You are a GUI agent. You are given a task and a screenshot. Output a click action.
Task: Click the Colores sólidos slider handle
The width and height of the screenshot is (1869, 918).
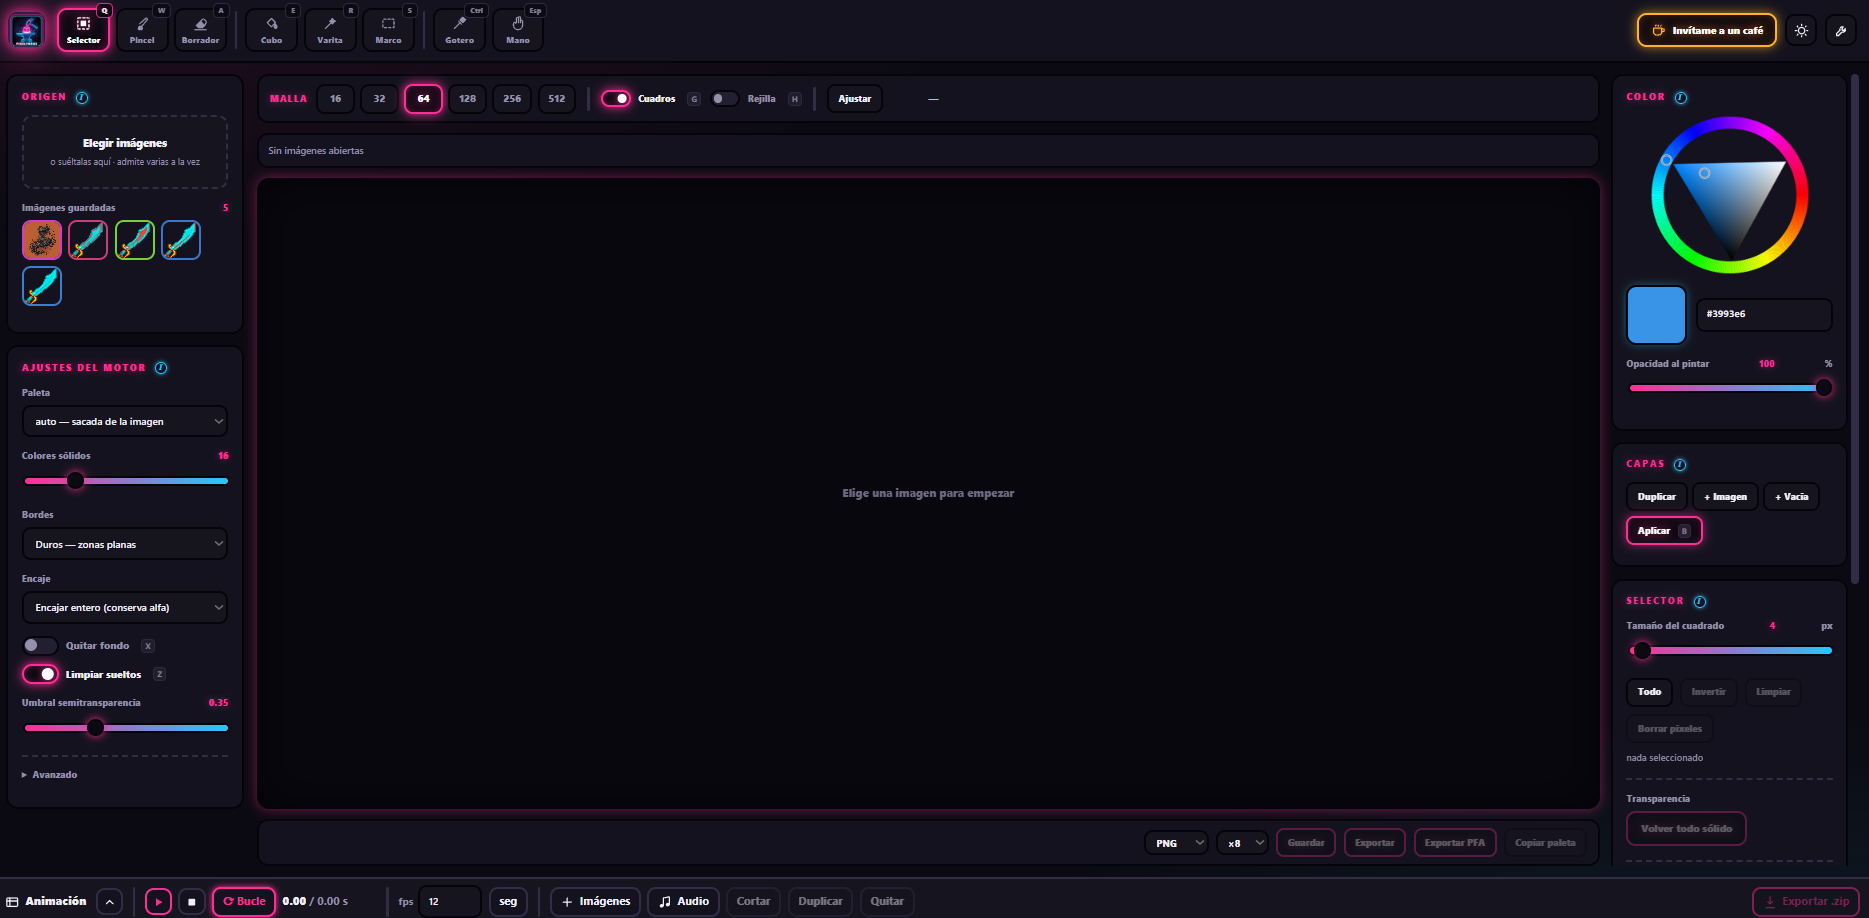pos(75,481)
